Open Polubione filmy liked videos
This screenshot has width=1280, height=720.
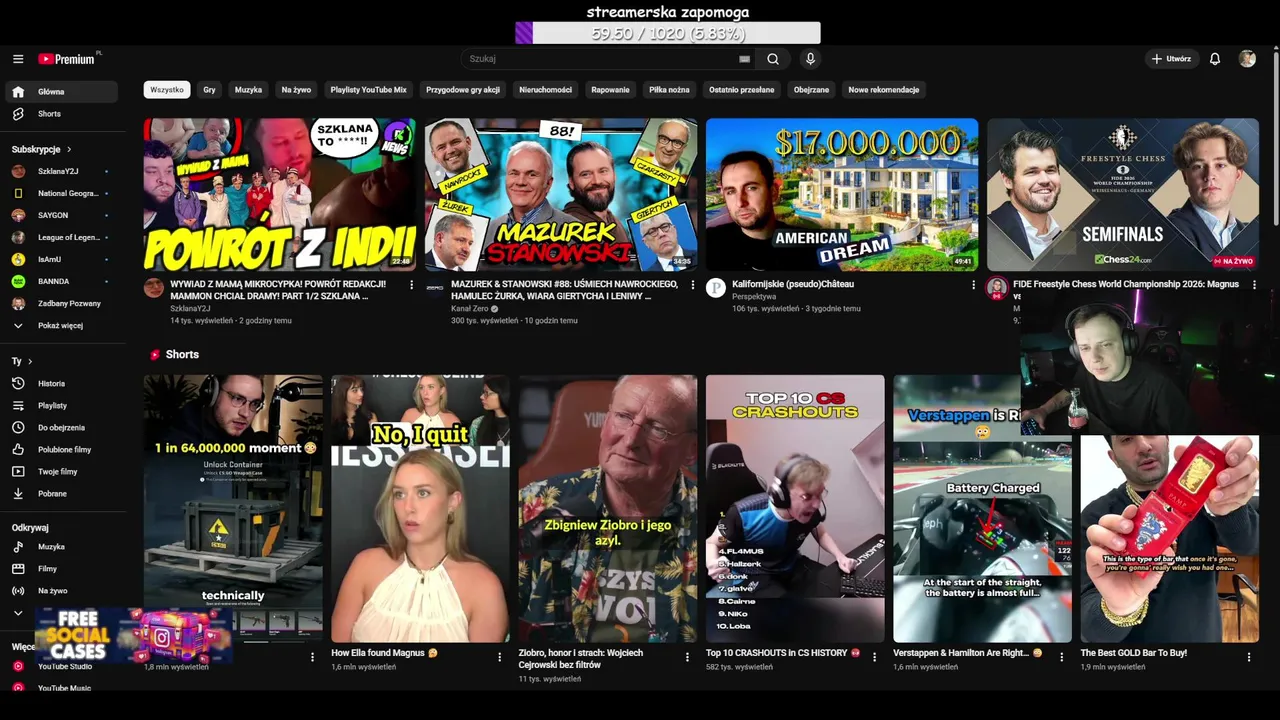(61, 450)
